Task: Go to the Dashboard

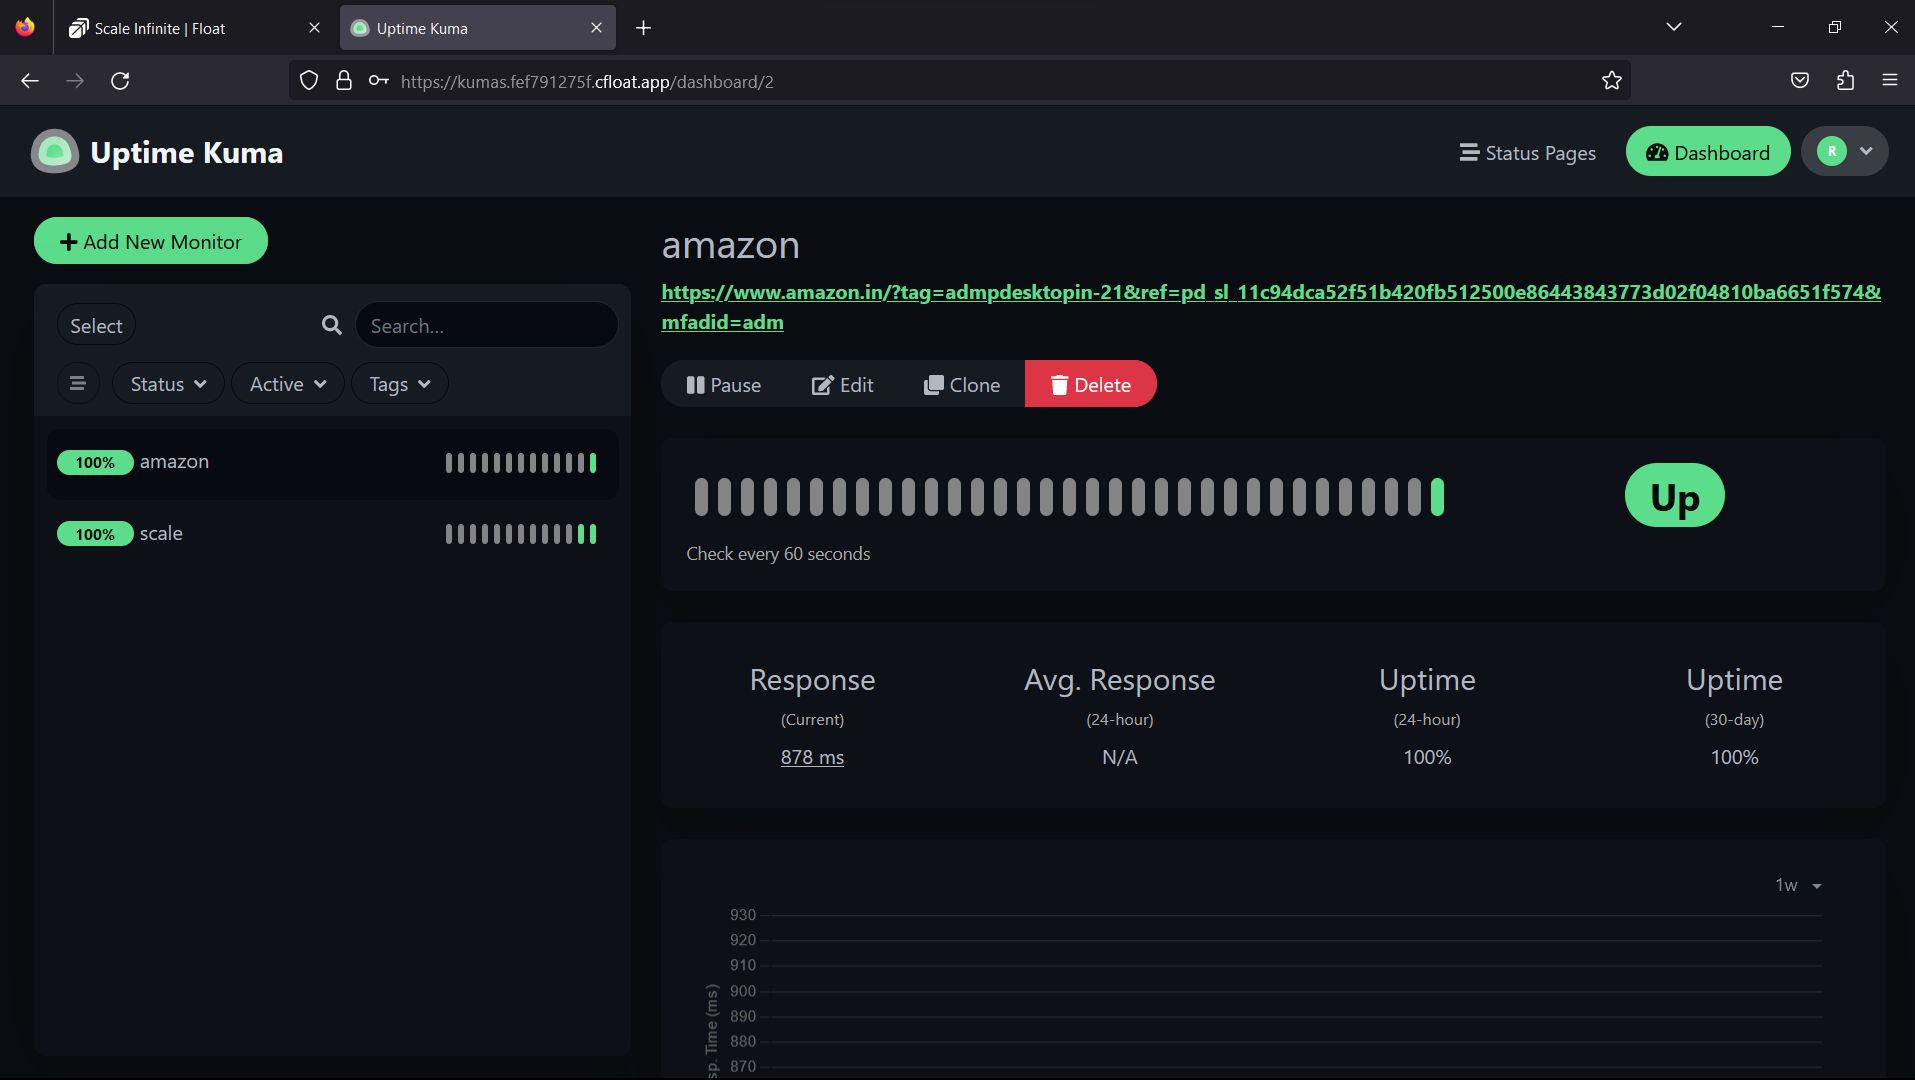Action: [x=1707, y=152]
